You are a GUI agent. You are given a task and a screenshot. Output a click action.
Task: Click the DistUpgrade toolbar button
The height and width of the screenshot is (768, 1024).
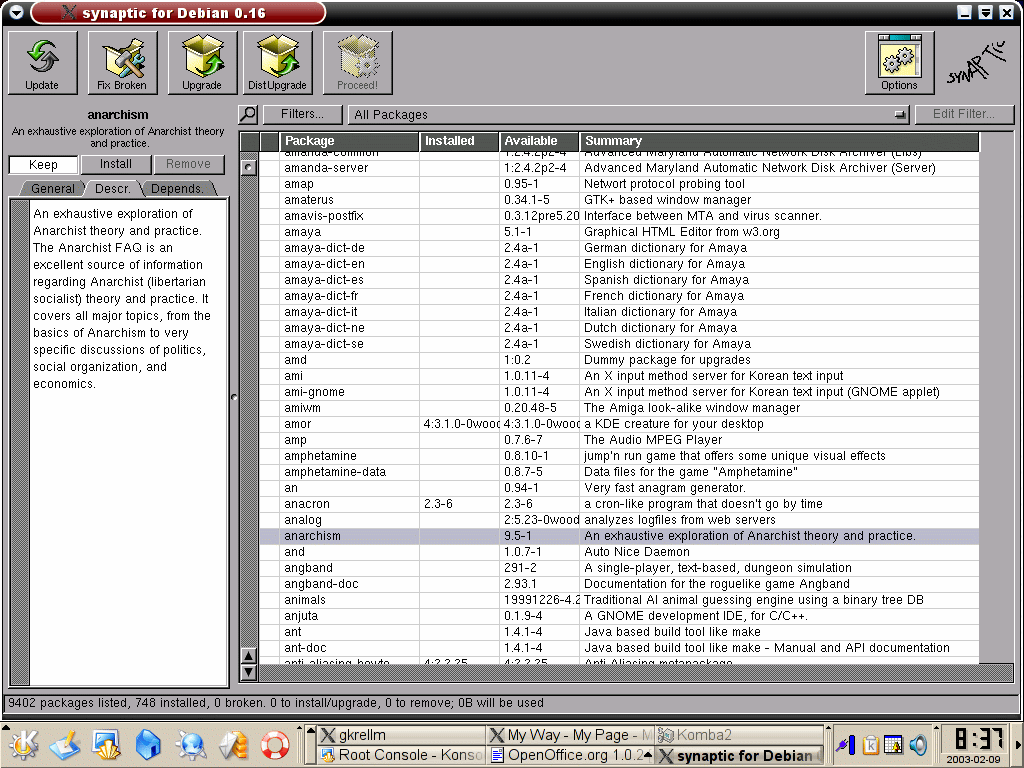click(x=278, y=63)
